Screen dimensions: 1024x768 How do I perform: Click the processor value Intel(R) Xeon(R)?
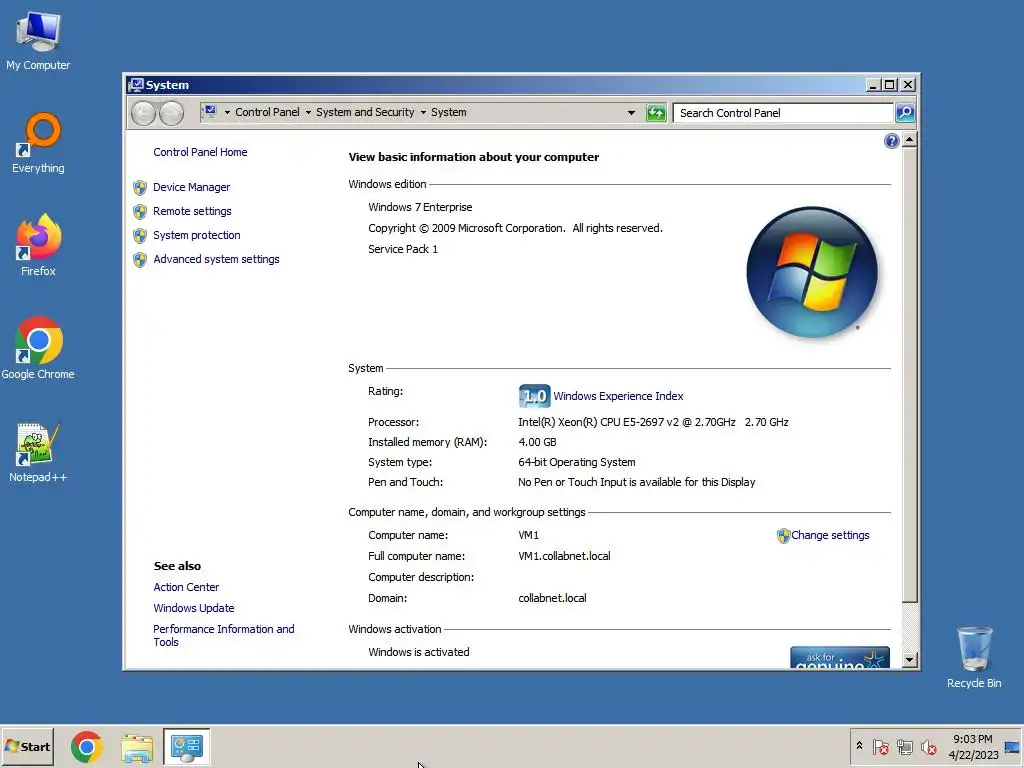pyautogui.click(x=653, y=423)
